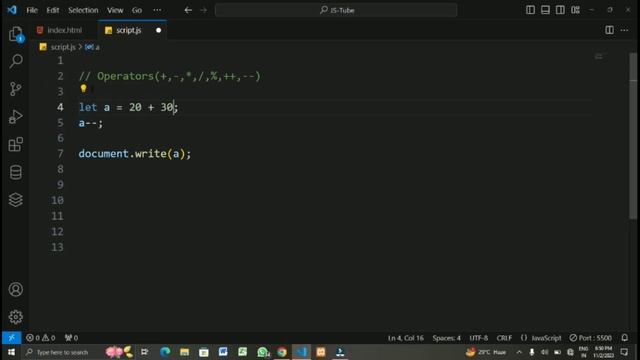
Task: Open the Search view in activity bar
Action: pos(16,61)
